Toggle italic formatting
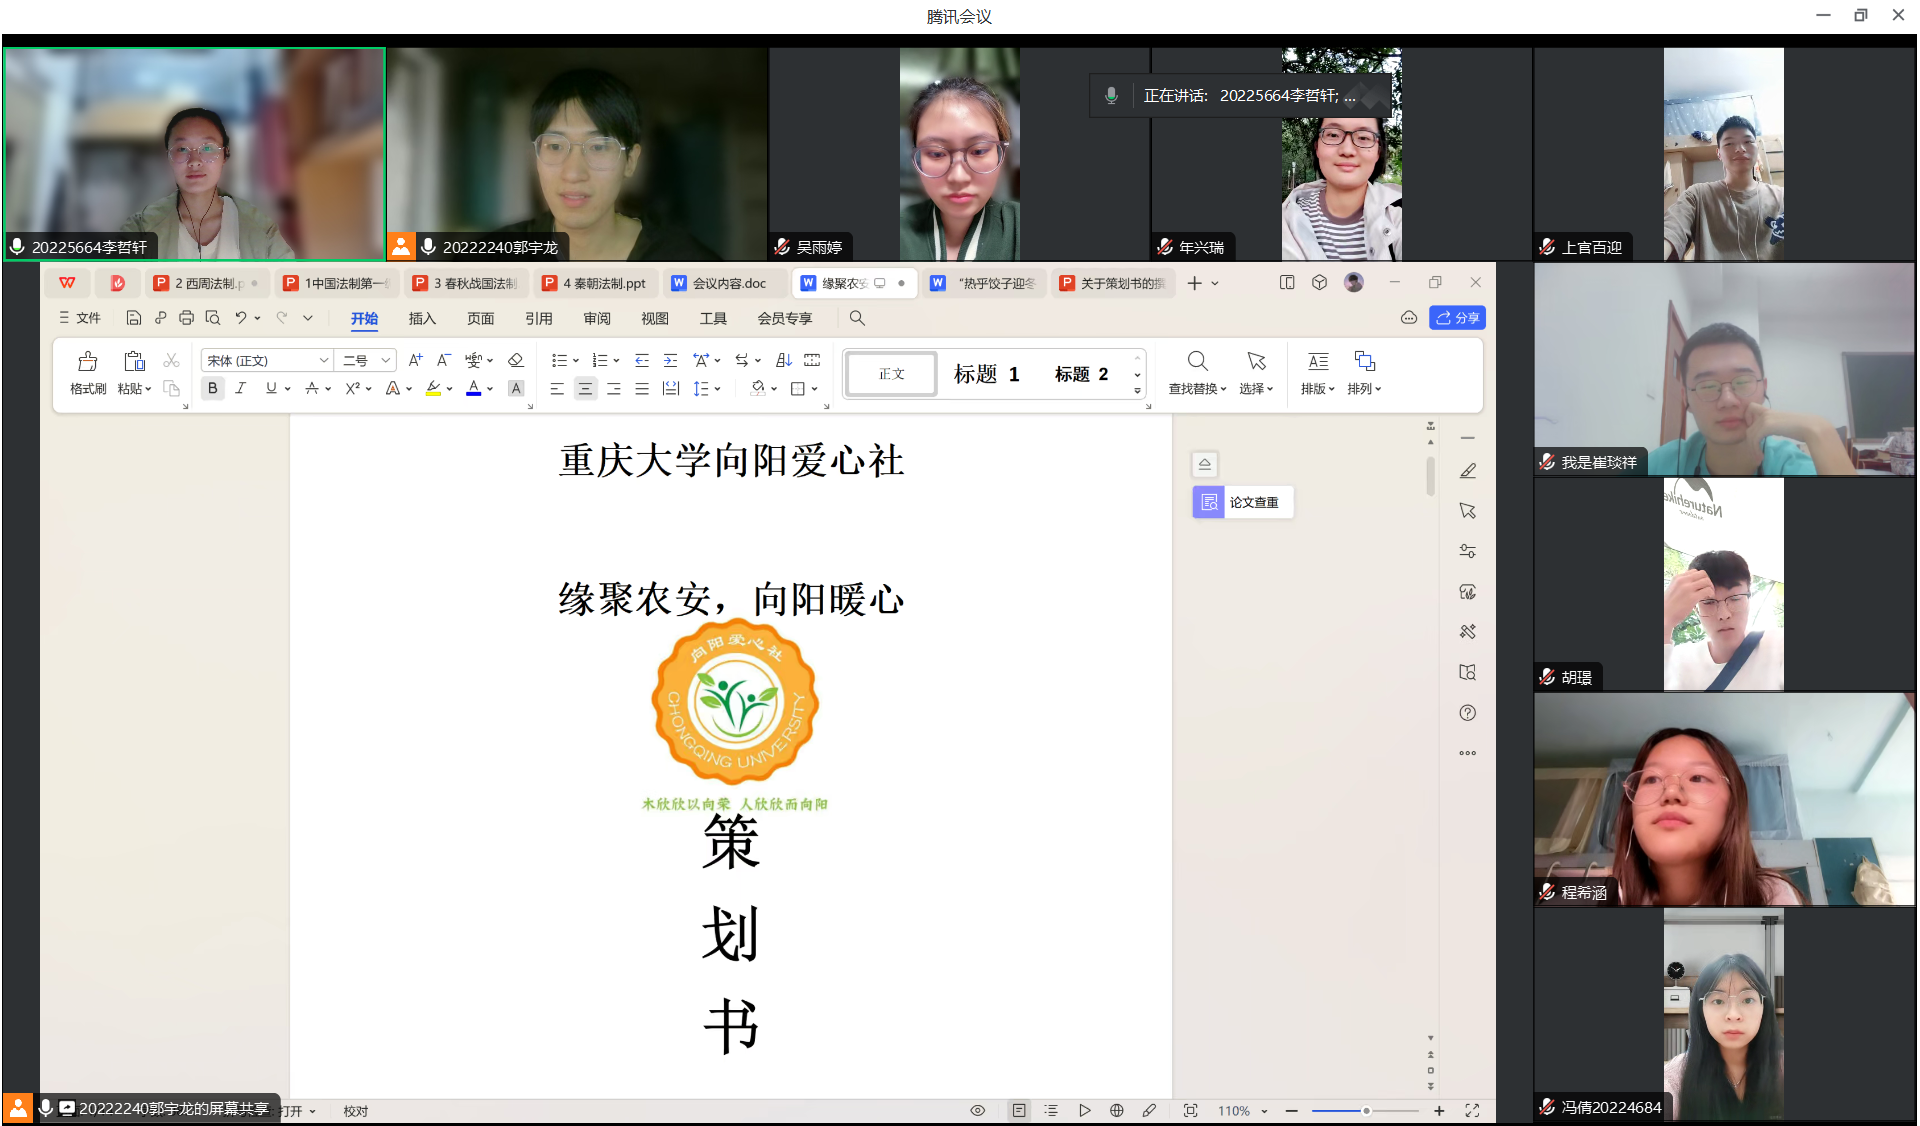This screenshot has height=1126, width=1920. tap(240, 389)
